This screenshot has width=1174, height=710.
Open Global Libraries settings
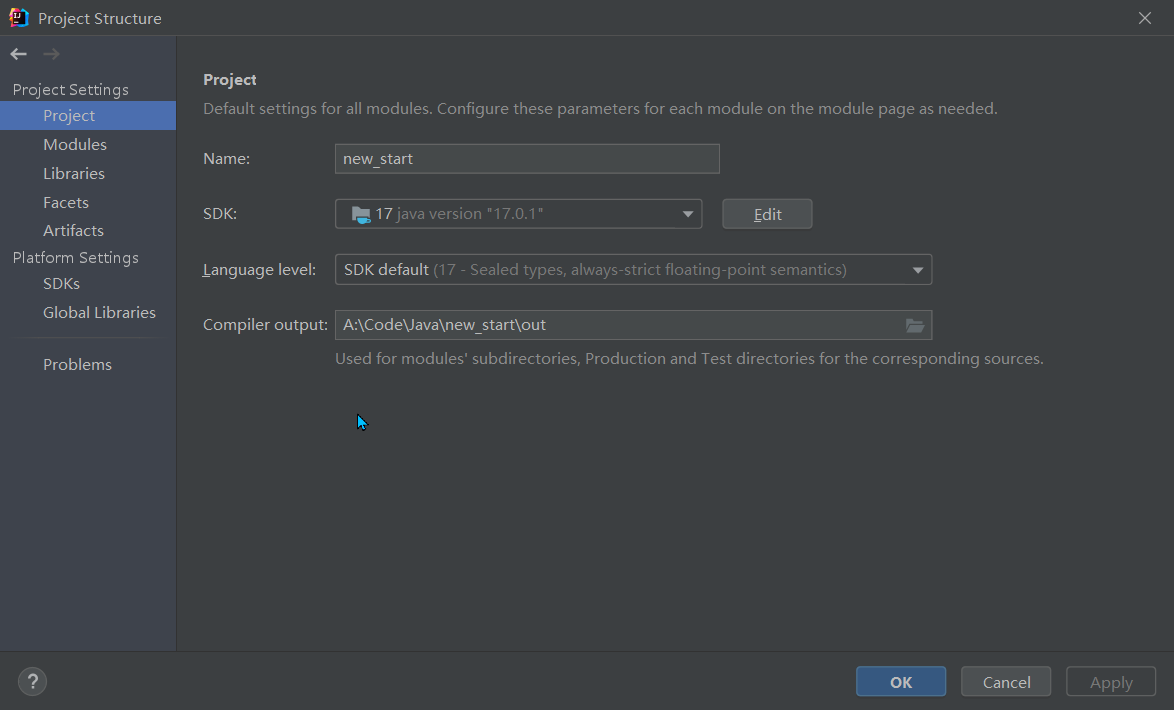coord(99,313)
